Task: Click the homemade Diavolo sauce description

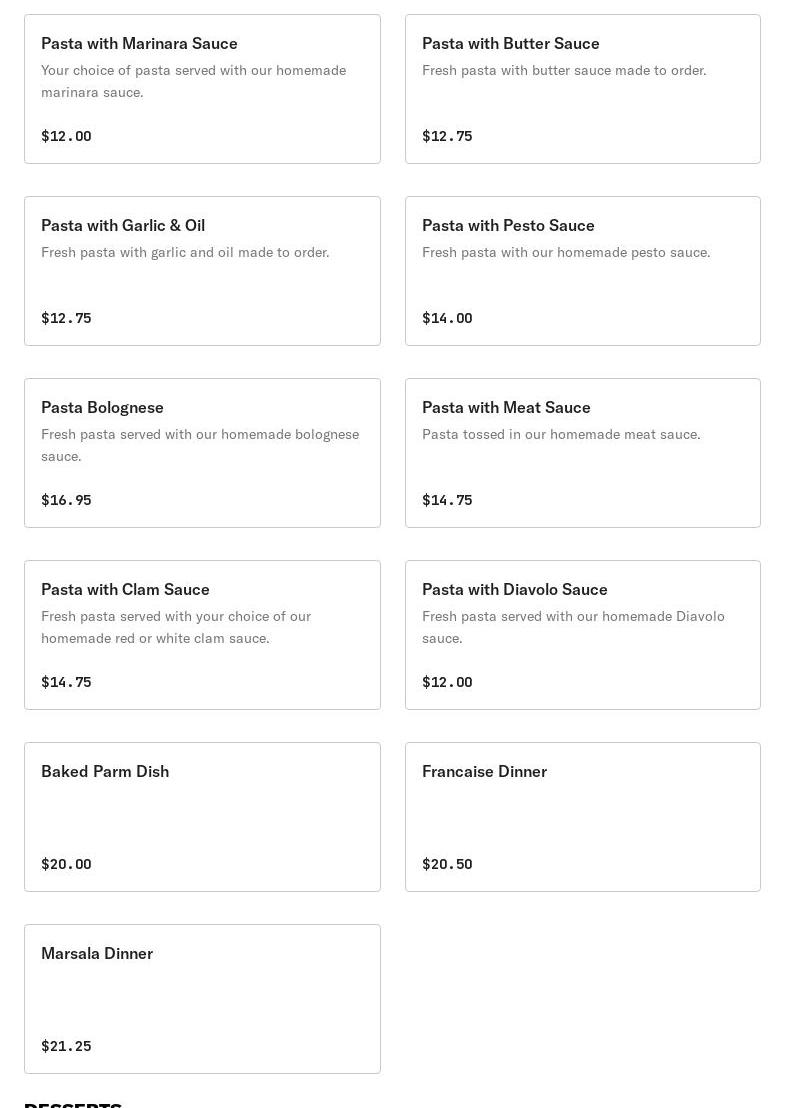Action: click(x=573, y=627)
